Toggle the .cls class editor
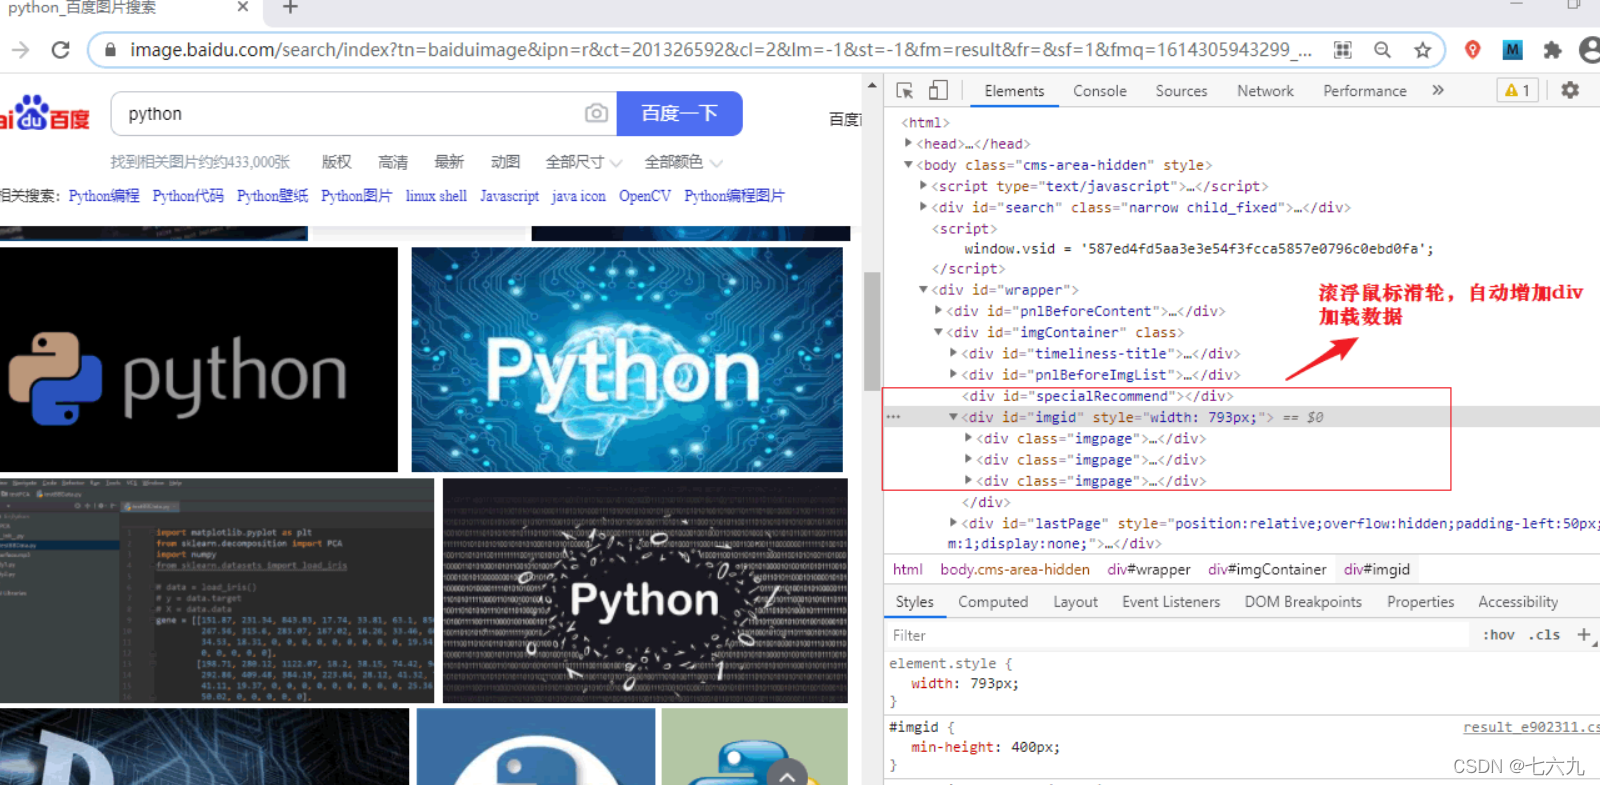The width and height of the screenshot is (1600, 785). [1544, 635]
